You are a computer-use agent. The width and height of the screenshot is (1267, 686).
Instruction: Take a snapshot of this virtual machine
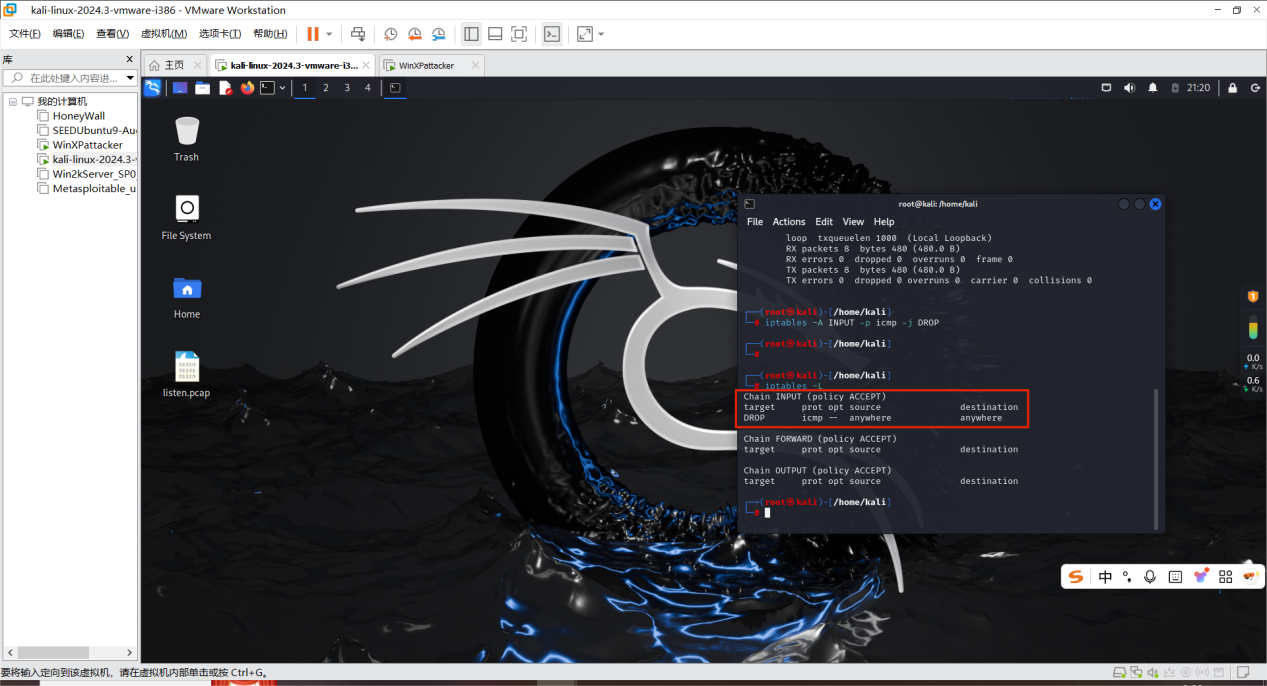(x=391, y=34)
